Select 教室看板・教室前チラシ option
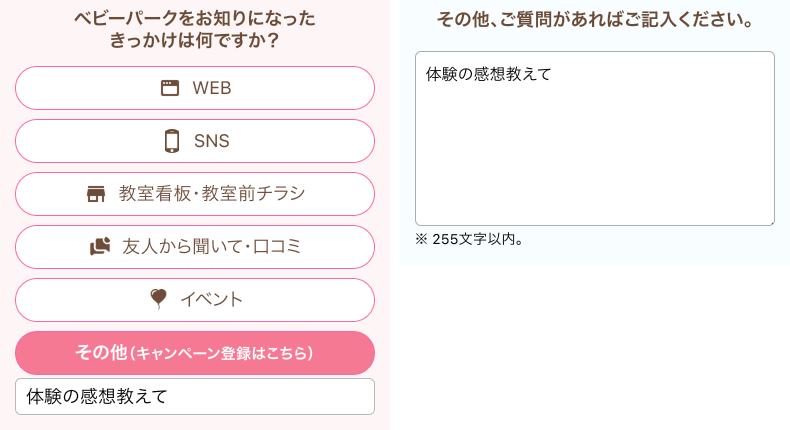The width and height of the screenshot is (790, 430). (x=195, y=194)
